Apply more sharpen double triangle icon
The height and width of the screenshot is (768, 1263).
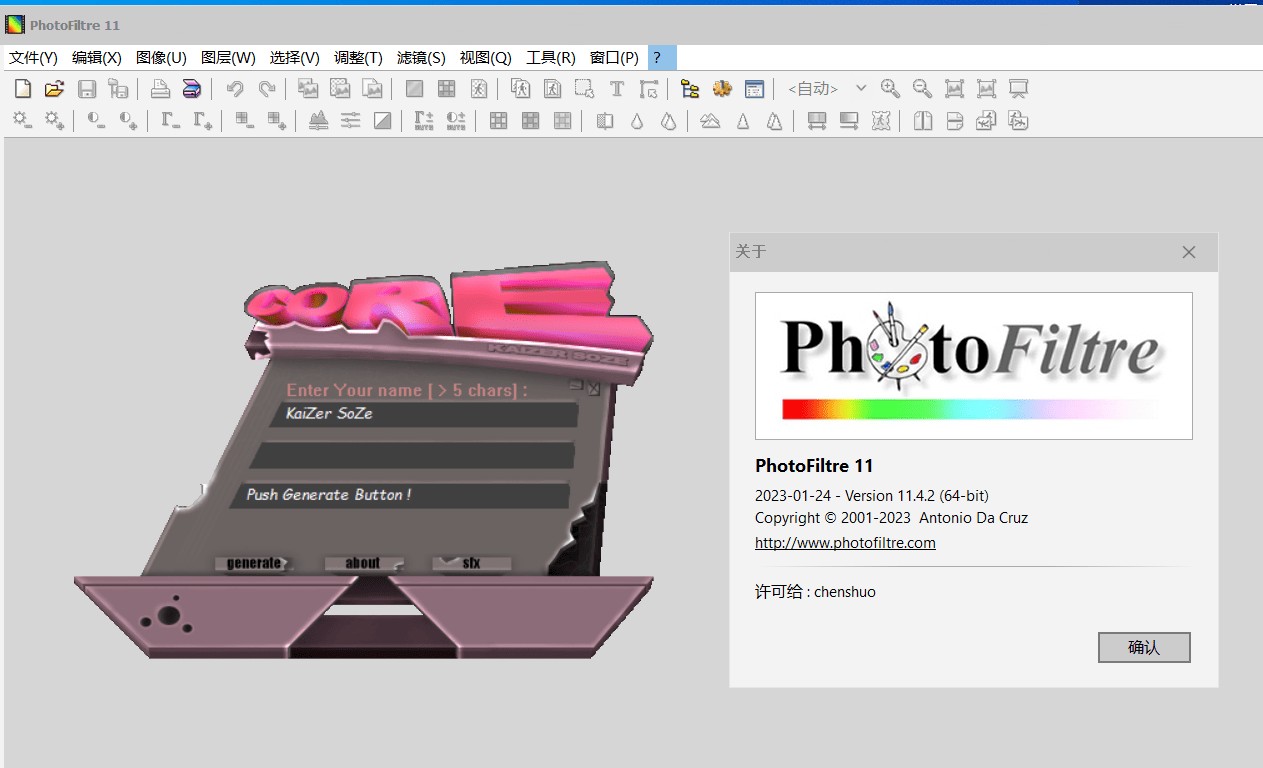point(774,121)
